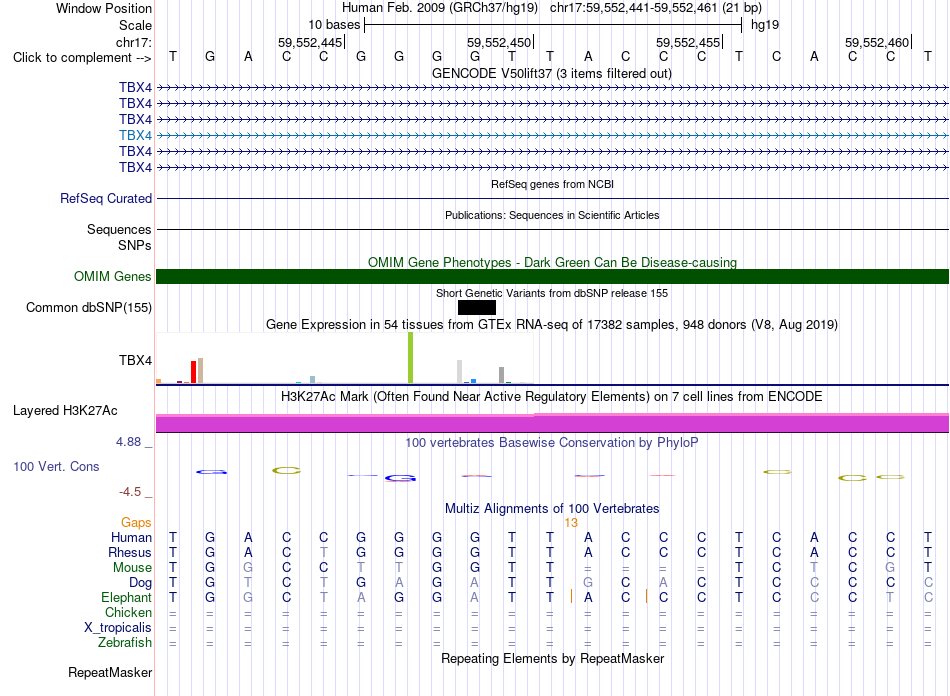The image size is (950, 696).
Task: Click the RepeatMasker track label
Action: [110, 673]
